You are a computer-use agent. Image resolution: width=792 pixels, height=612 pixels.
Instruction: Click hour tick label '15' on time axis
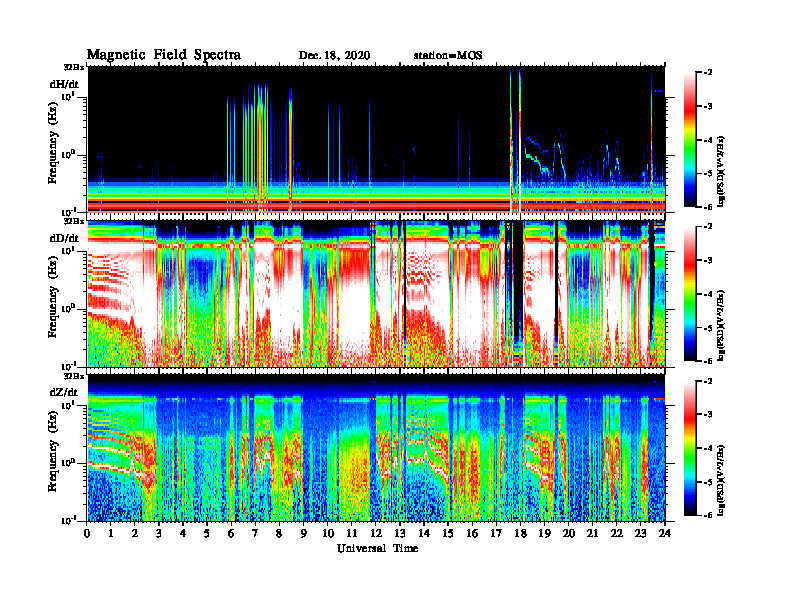tap(449, 534)
